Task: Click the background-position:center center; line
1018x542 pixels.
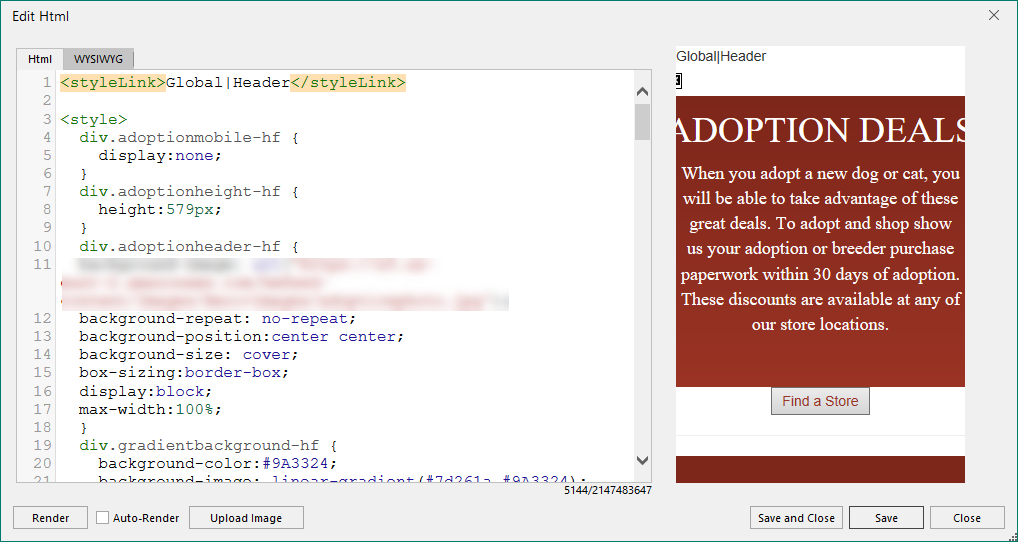Action: tap(242, 337)
